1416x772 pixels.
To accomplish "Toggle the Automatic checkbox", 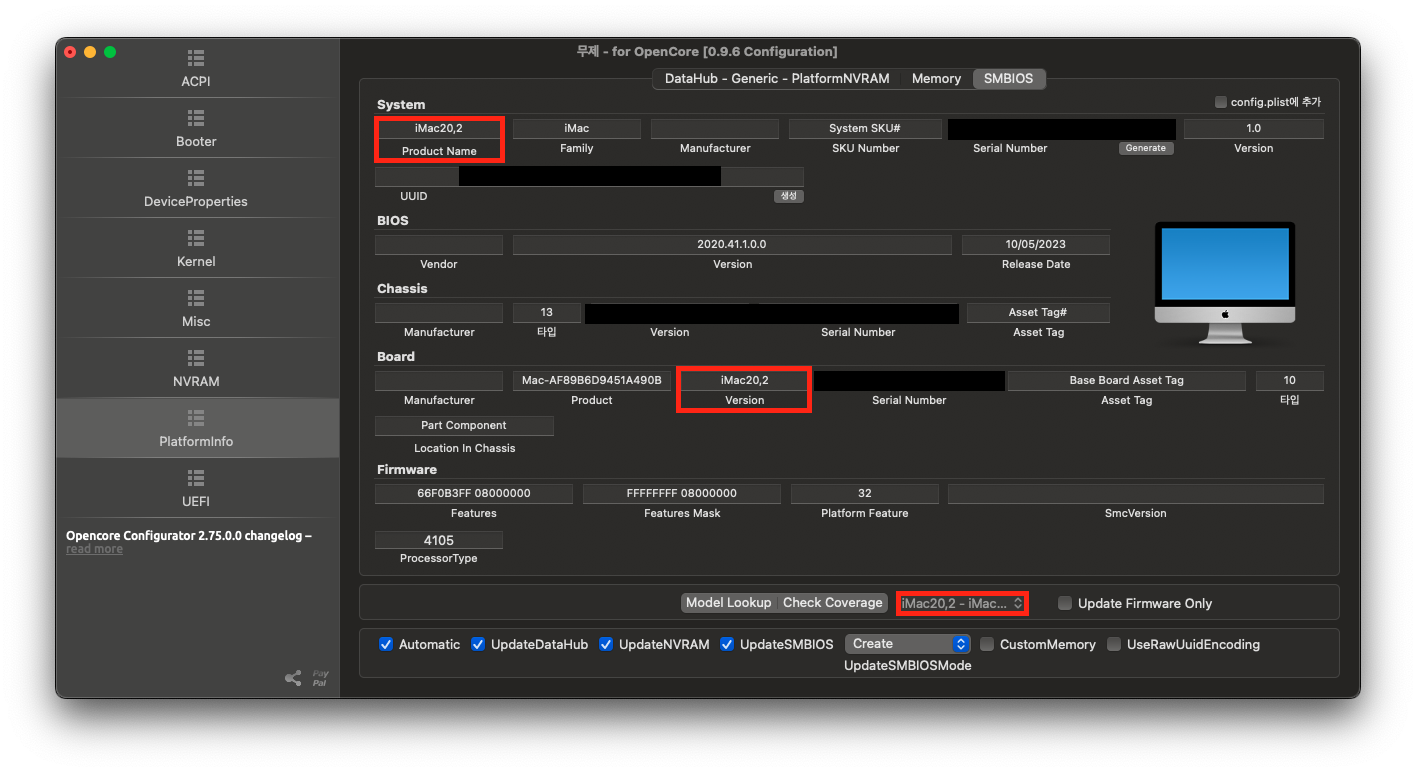I will pyautogui.click(x=386, y=644).
